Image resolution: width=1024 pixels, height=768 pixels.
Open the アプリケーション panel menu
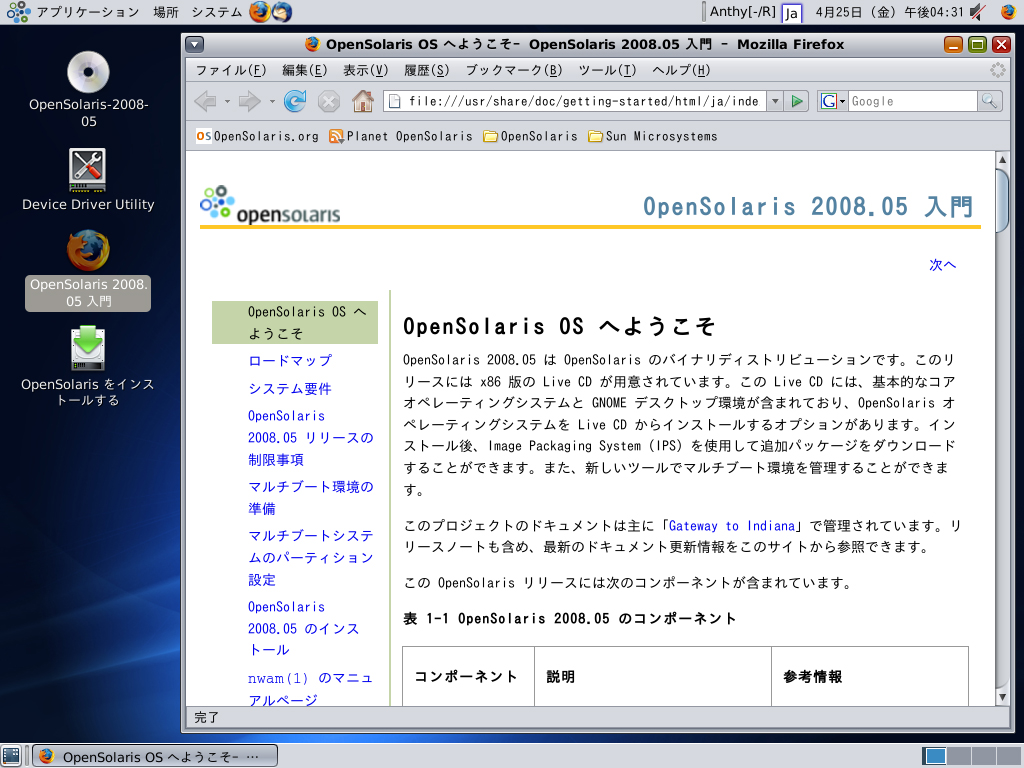[73, 12]
